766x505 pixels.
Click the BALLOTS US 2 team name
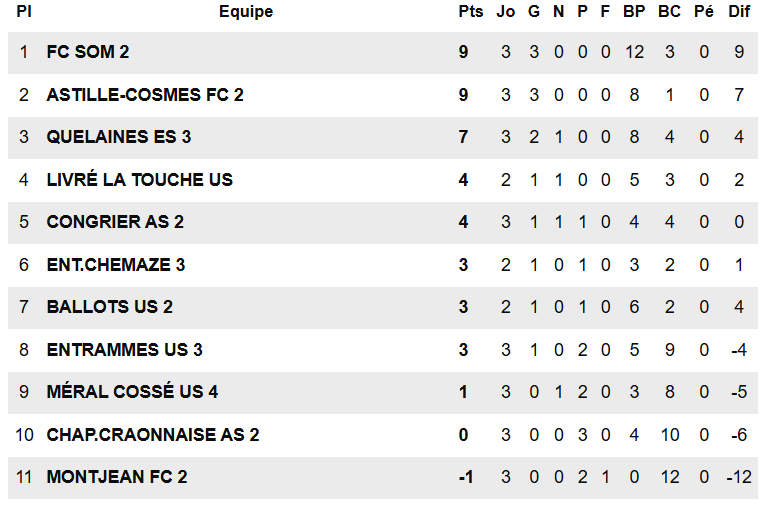(x=109, y=307)
